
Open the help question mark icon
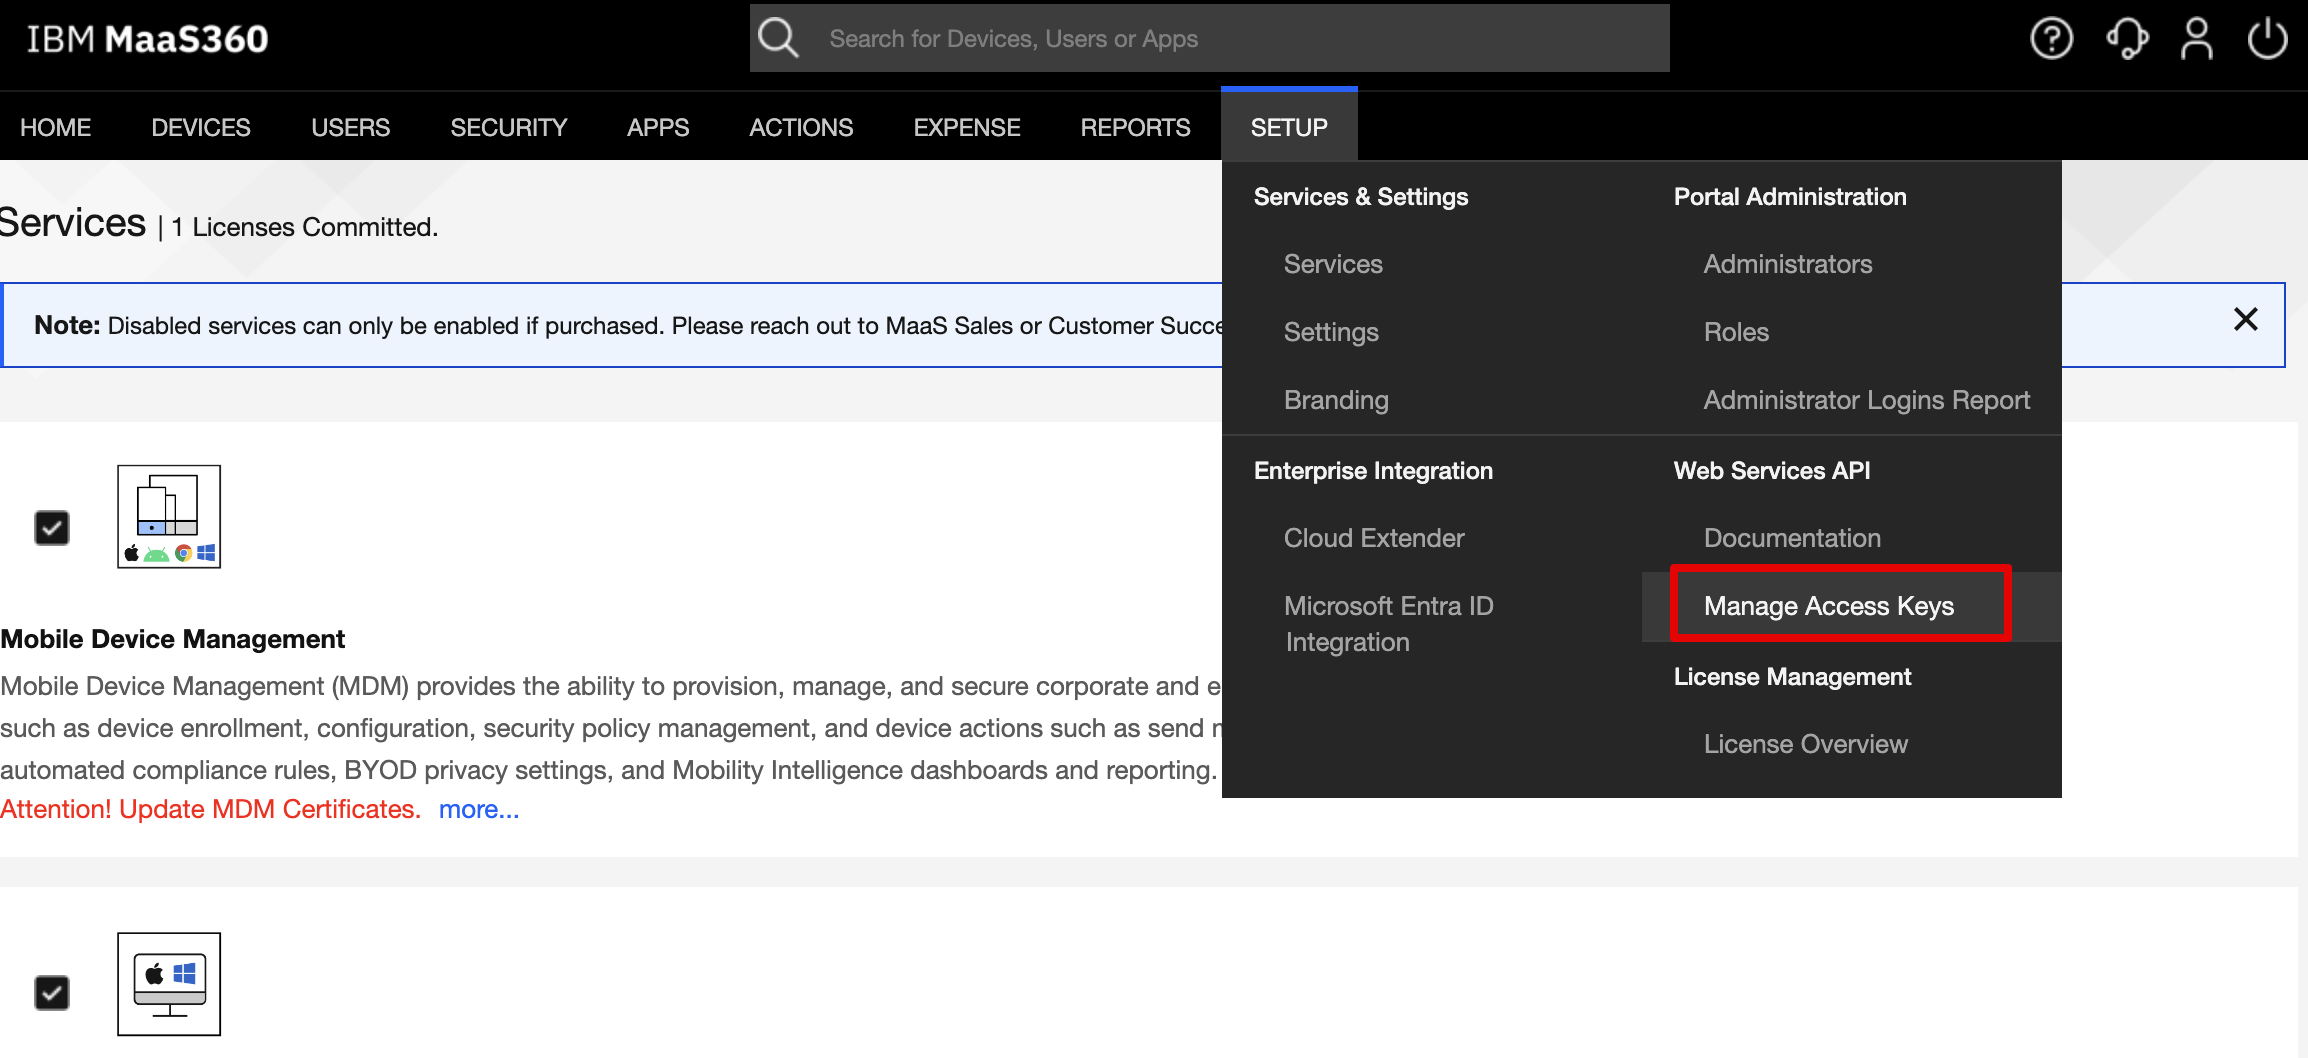pyautogui.click(x=2051, y=39)
